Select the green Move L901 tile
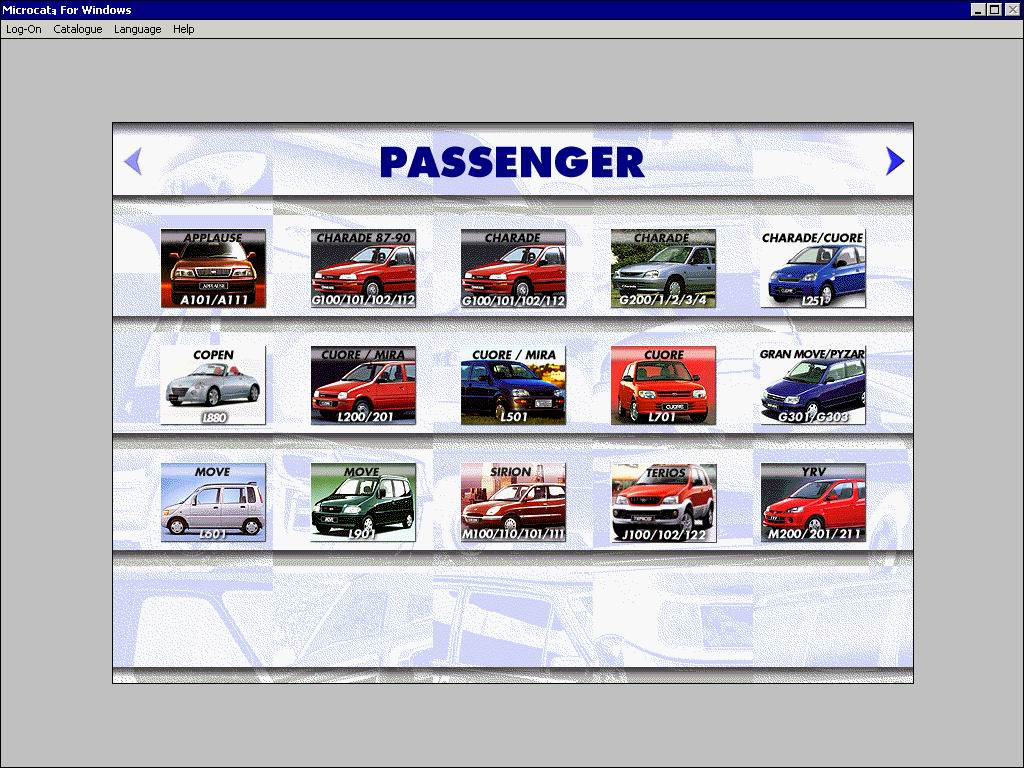This screenshot has height=768, width=1024. coord(363,503)
